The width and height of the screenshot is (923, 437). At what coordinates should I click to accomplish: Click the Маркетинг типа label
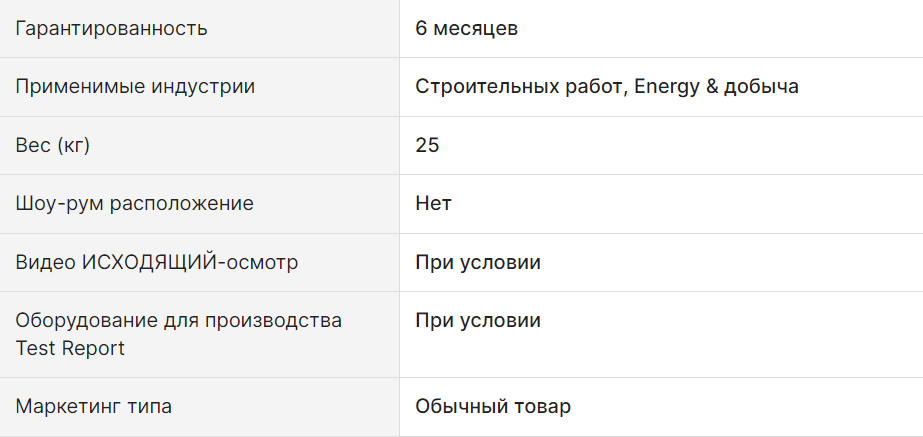pyautogui.click(x=94, y=406)
